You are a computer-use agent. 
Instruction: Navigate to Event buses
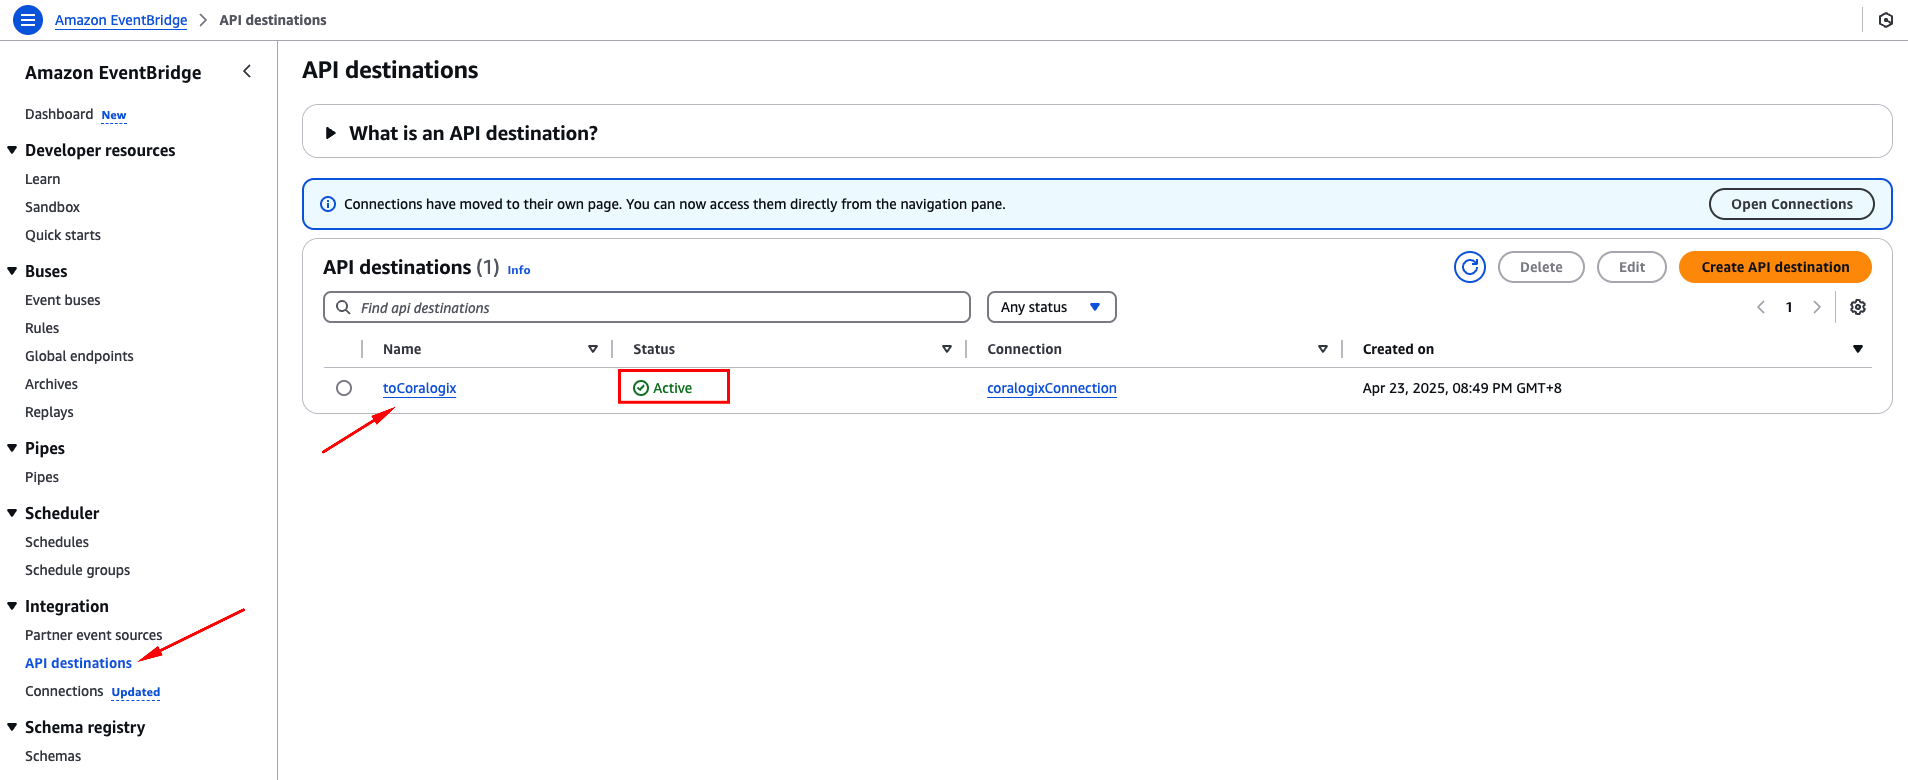click(x=63, y=300)
